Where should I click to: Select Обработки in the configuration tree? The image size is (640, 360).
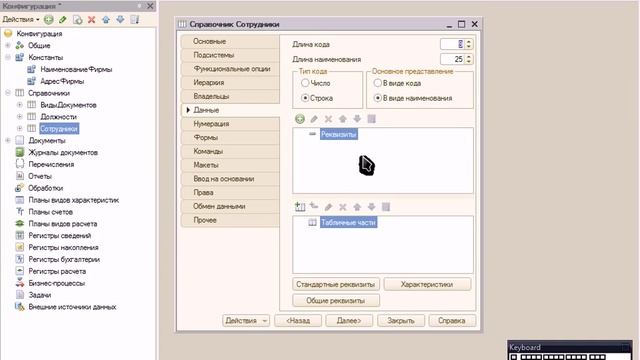(x=45, y=188)
